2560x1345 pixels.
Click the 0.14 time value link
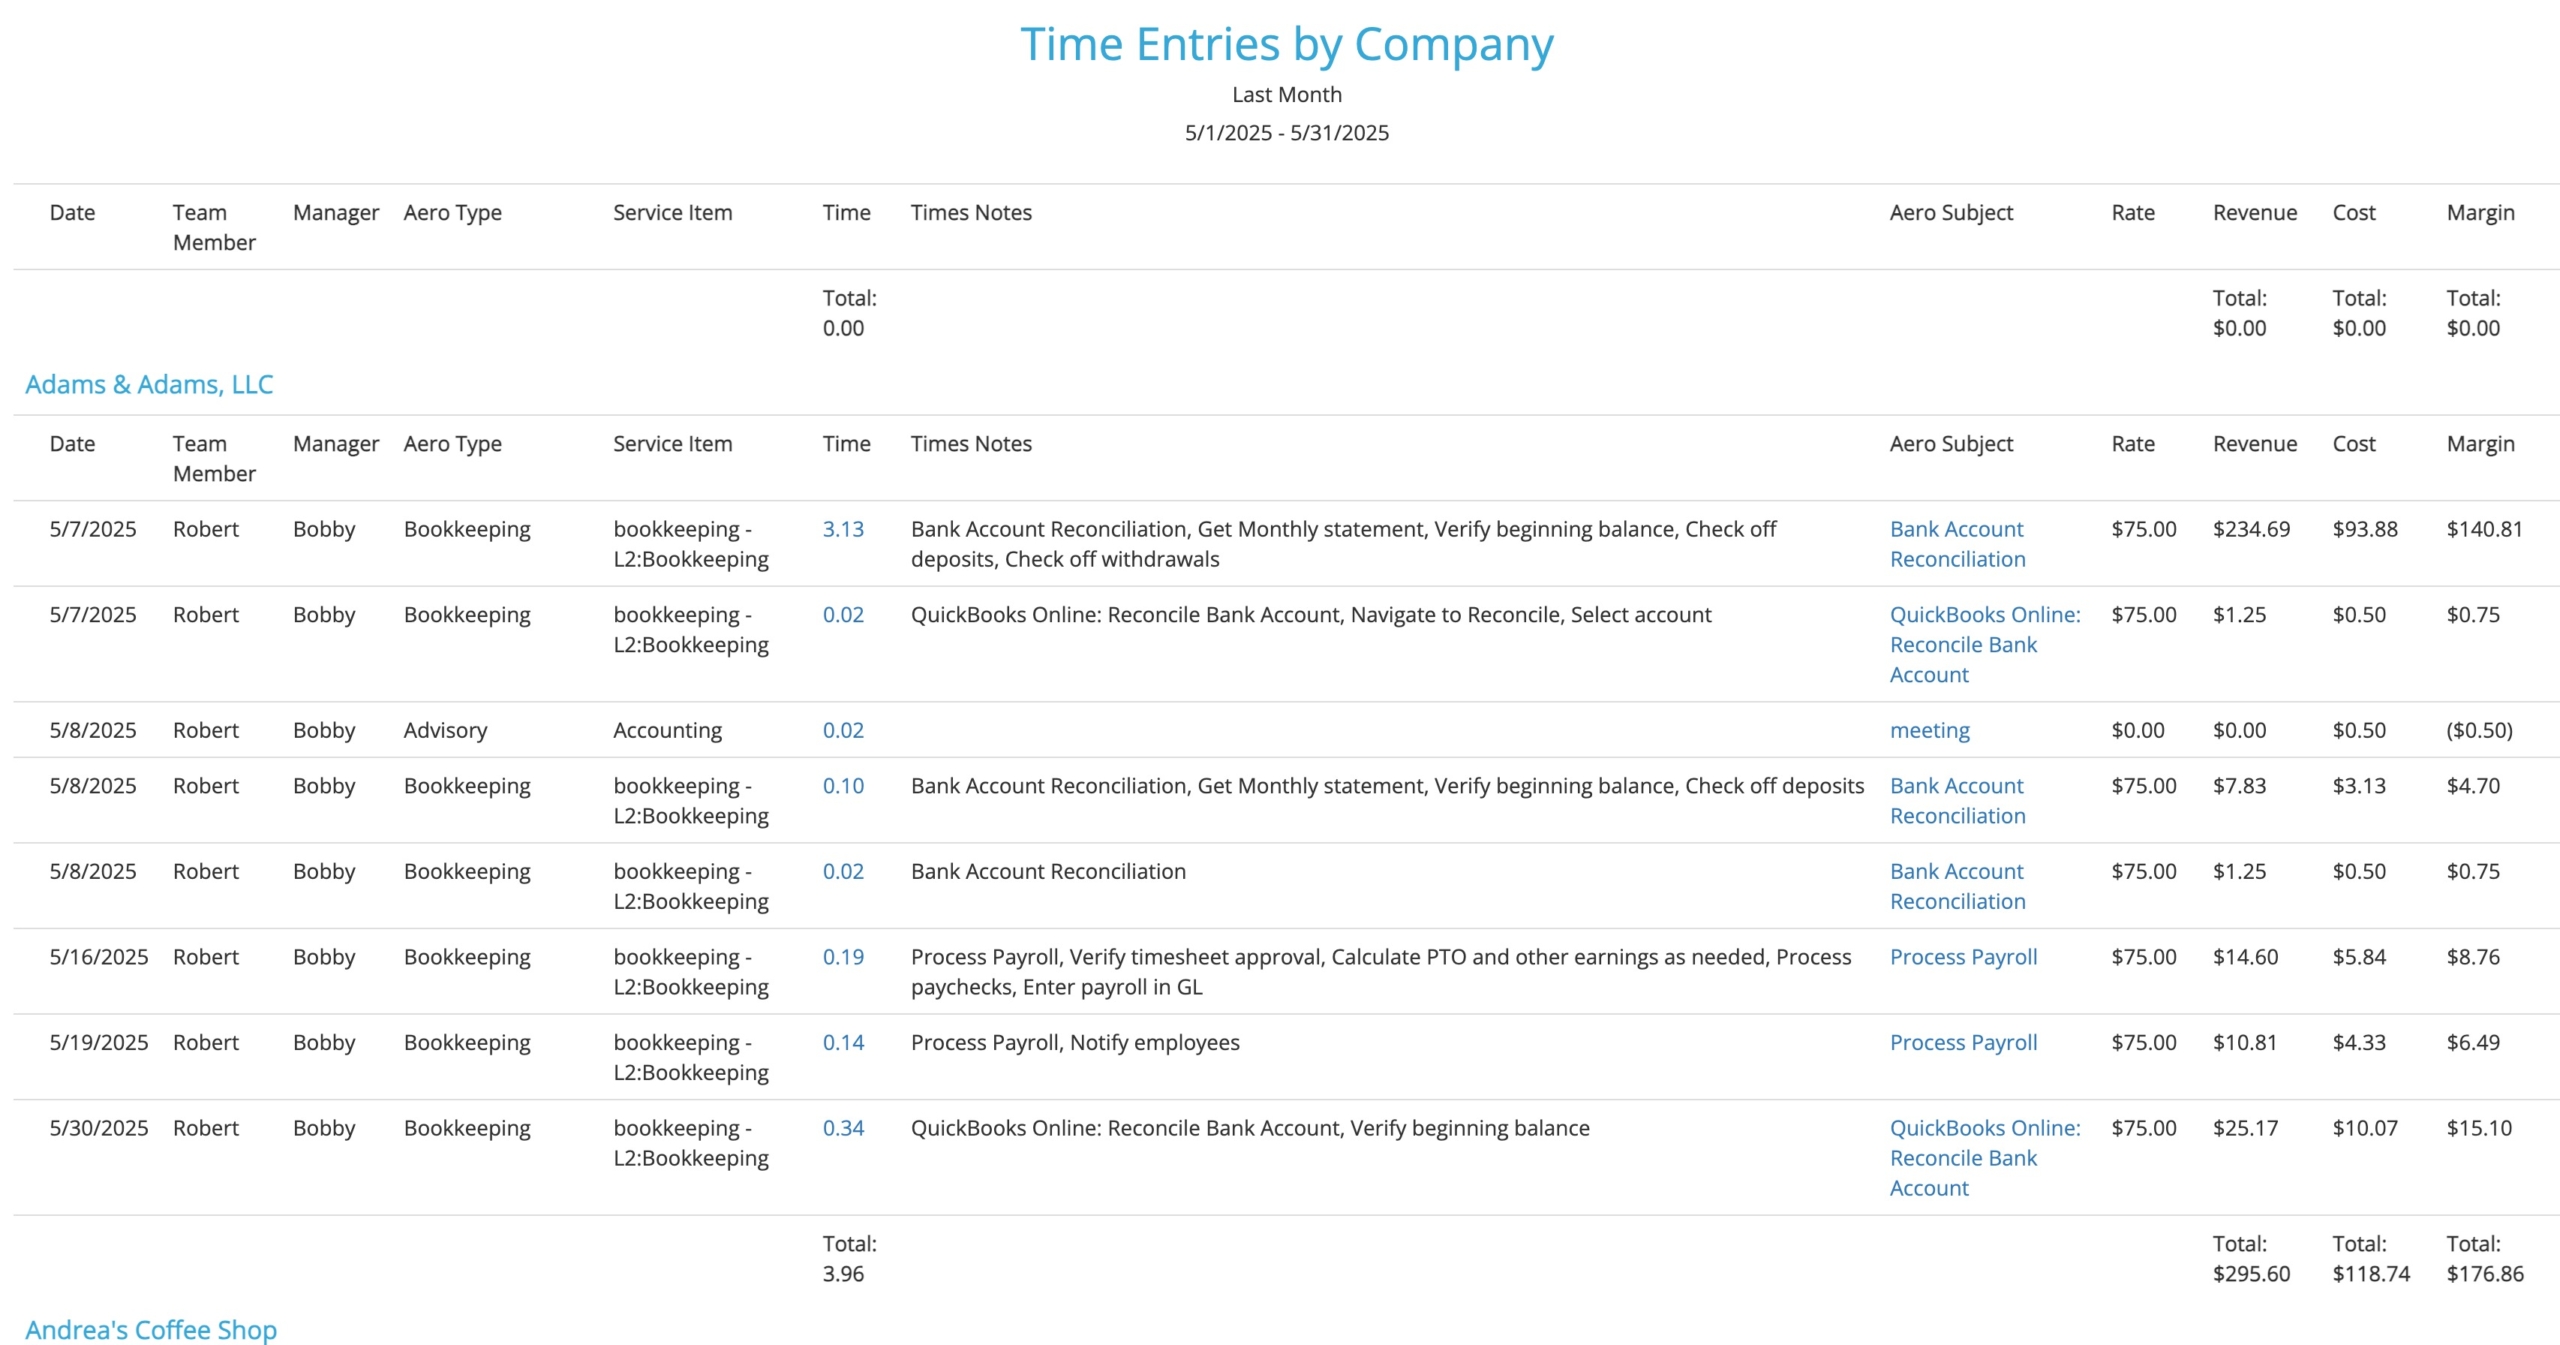click(843, 1042)
